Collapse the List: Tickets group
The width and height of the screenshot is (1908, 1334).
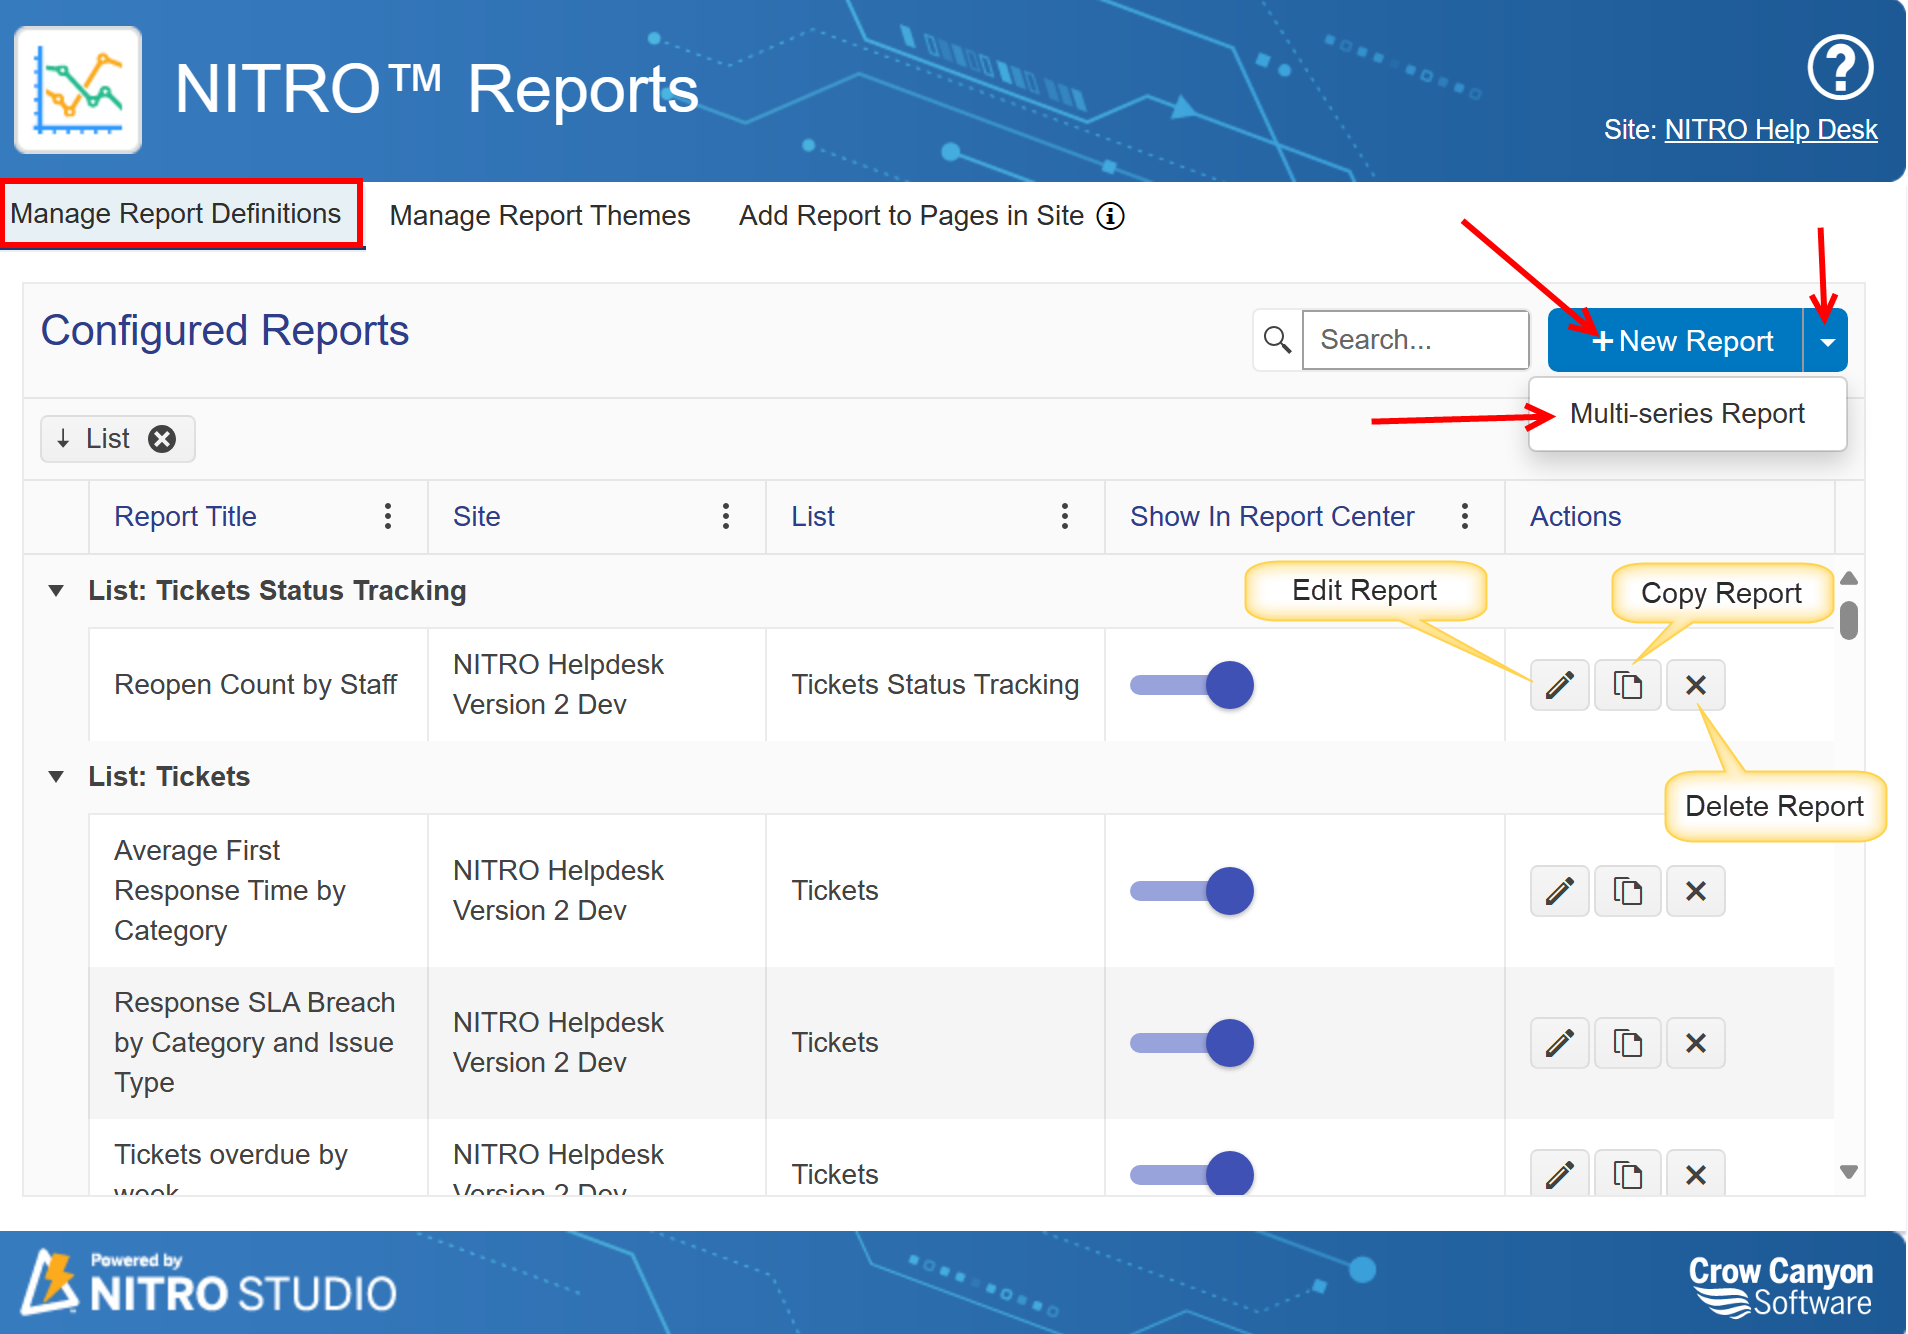[x=56, y=777]
